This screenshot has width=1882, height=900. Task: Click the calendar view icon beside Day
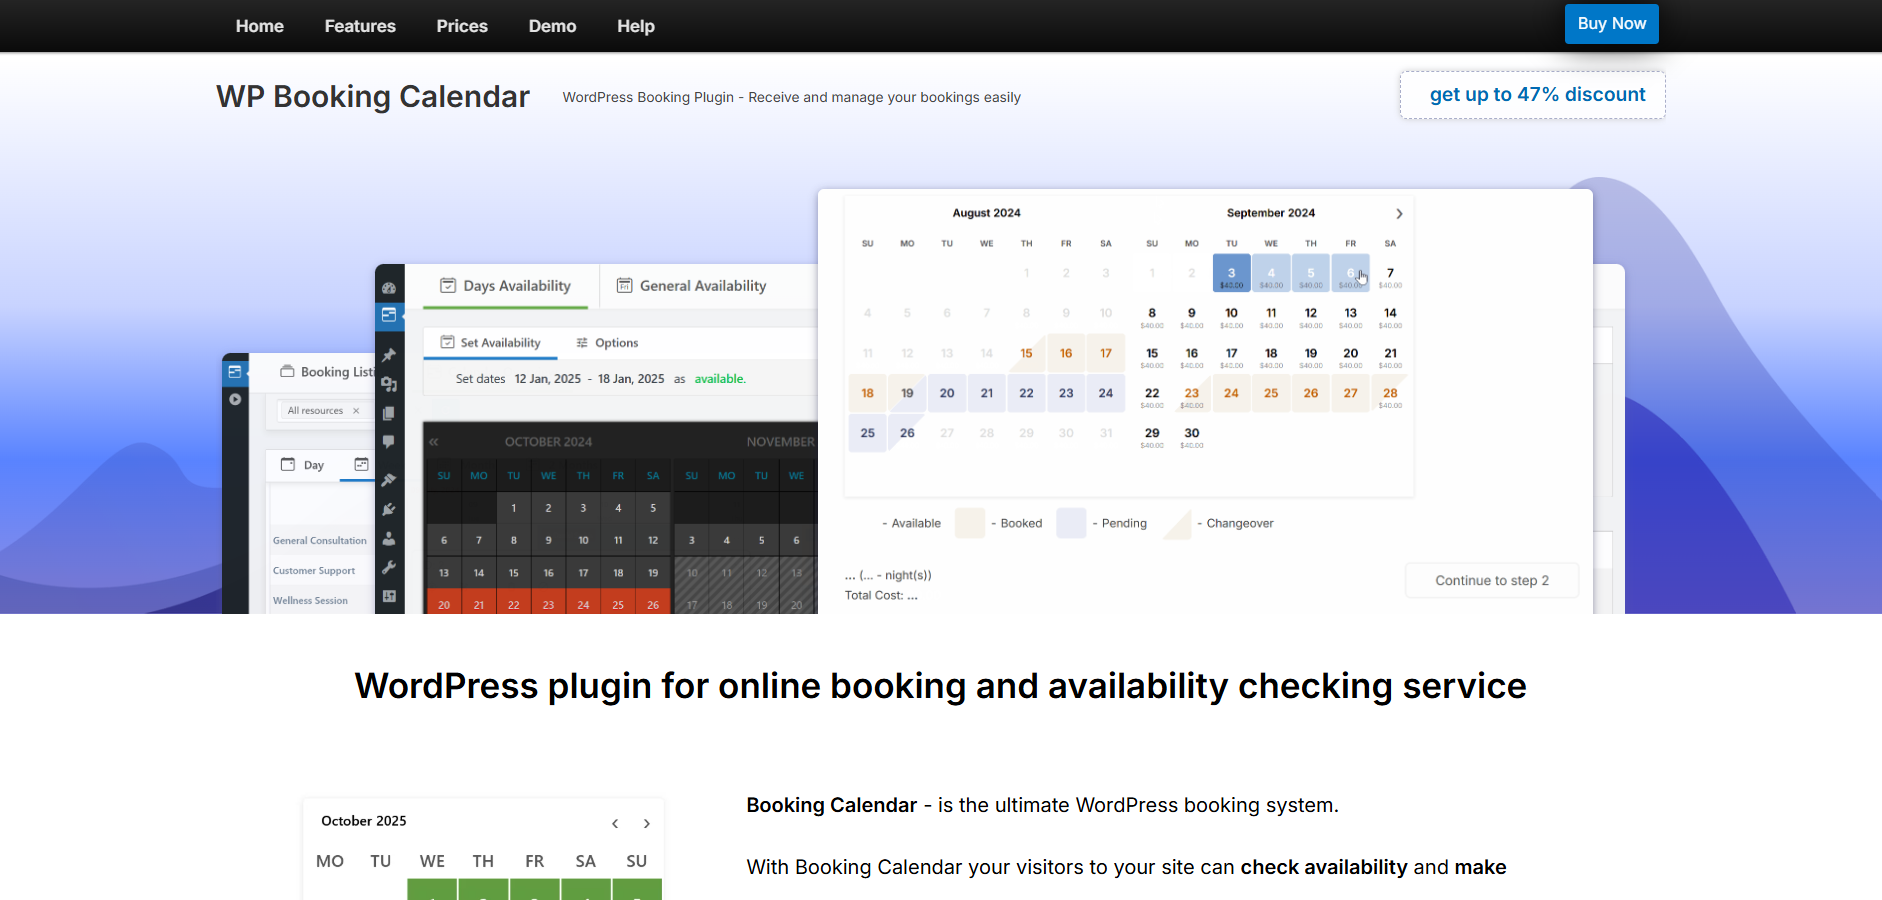click(361, 465)
